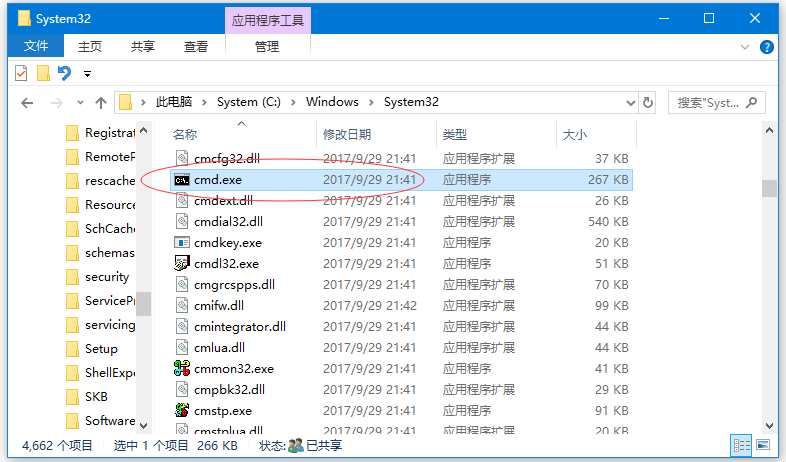Switch to the 共享 ribbon tab

point(143,47)
